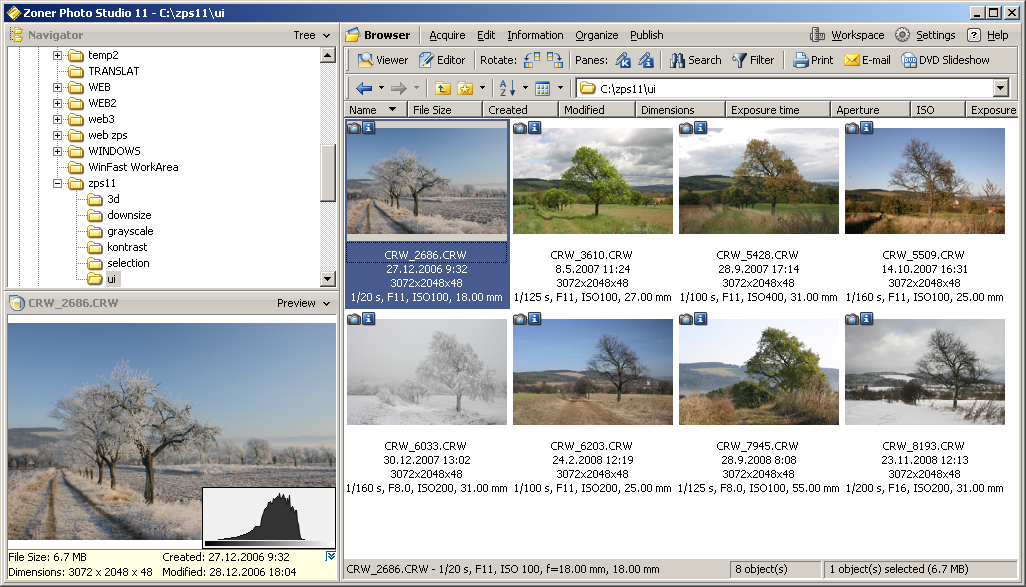Click the Settings button

point(926,35)
